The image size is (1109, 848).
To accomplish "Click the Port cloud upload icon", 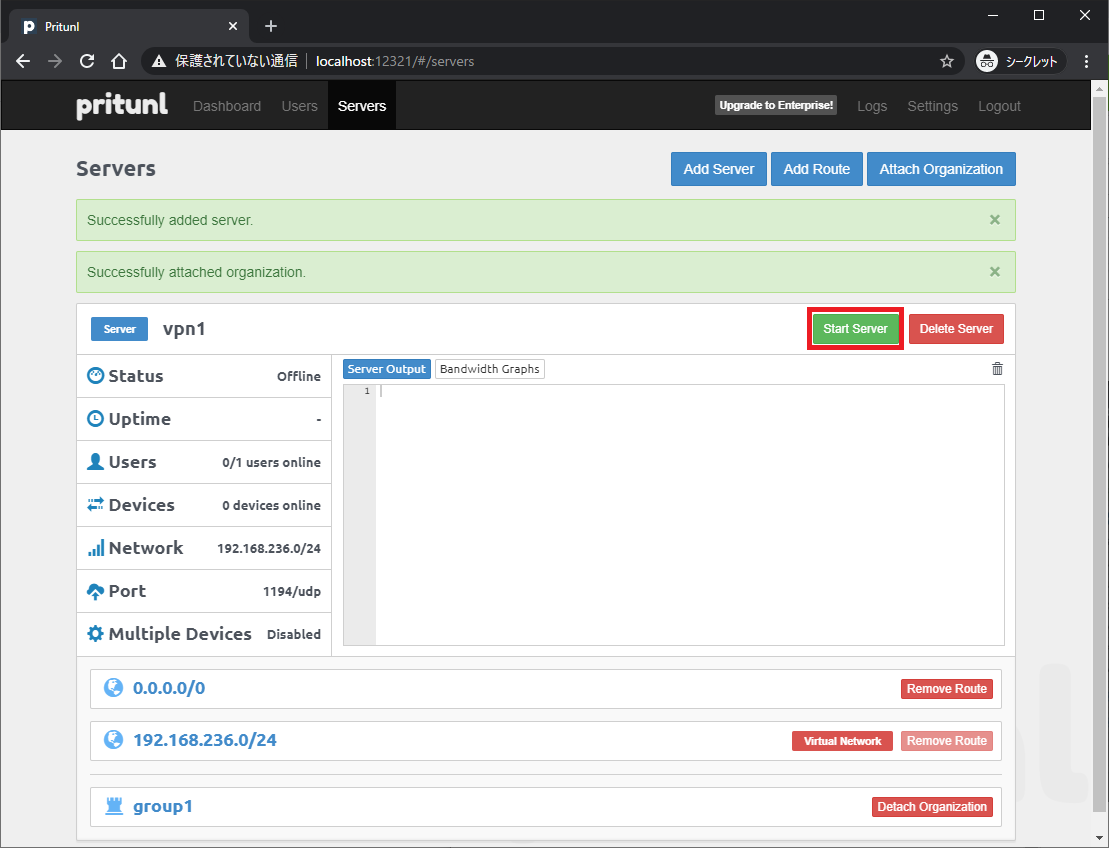I will tap(95, 591).
